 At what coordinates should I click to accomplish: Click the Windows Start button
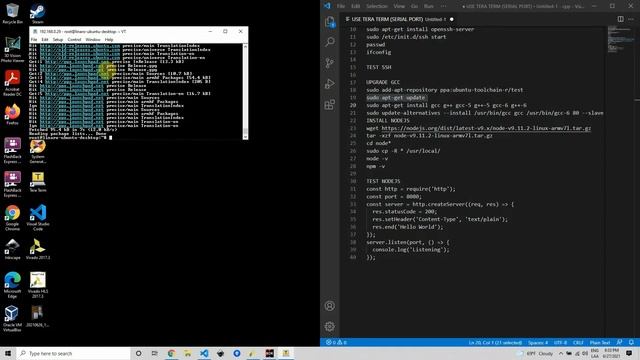pos(8,353)
